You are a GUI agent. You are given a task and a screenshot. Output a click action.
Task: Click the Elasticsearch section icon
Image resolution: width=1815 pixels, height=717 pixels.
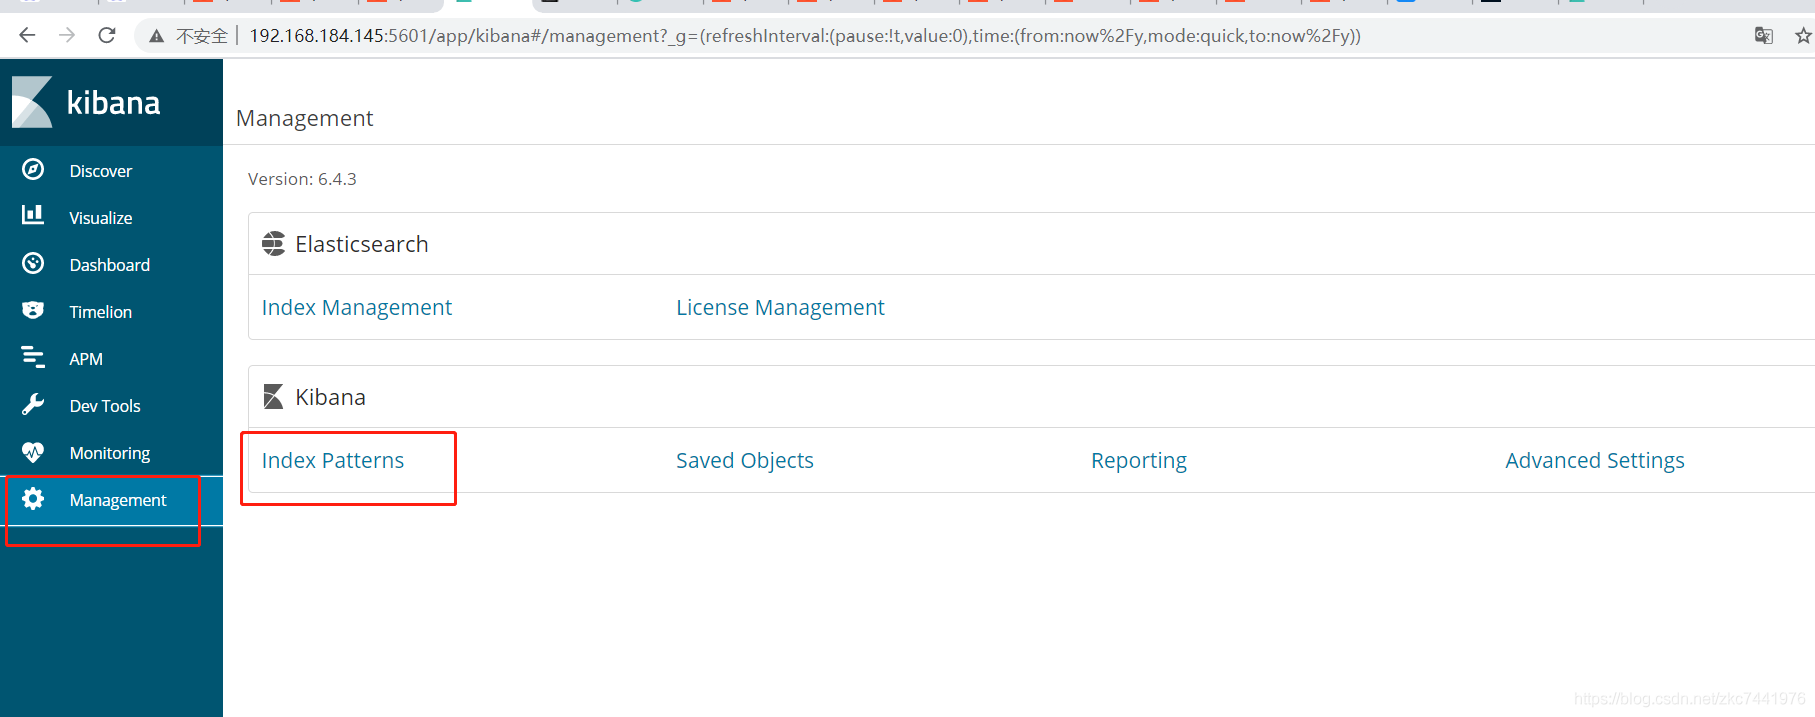(x=273, y=244)
